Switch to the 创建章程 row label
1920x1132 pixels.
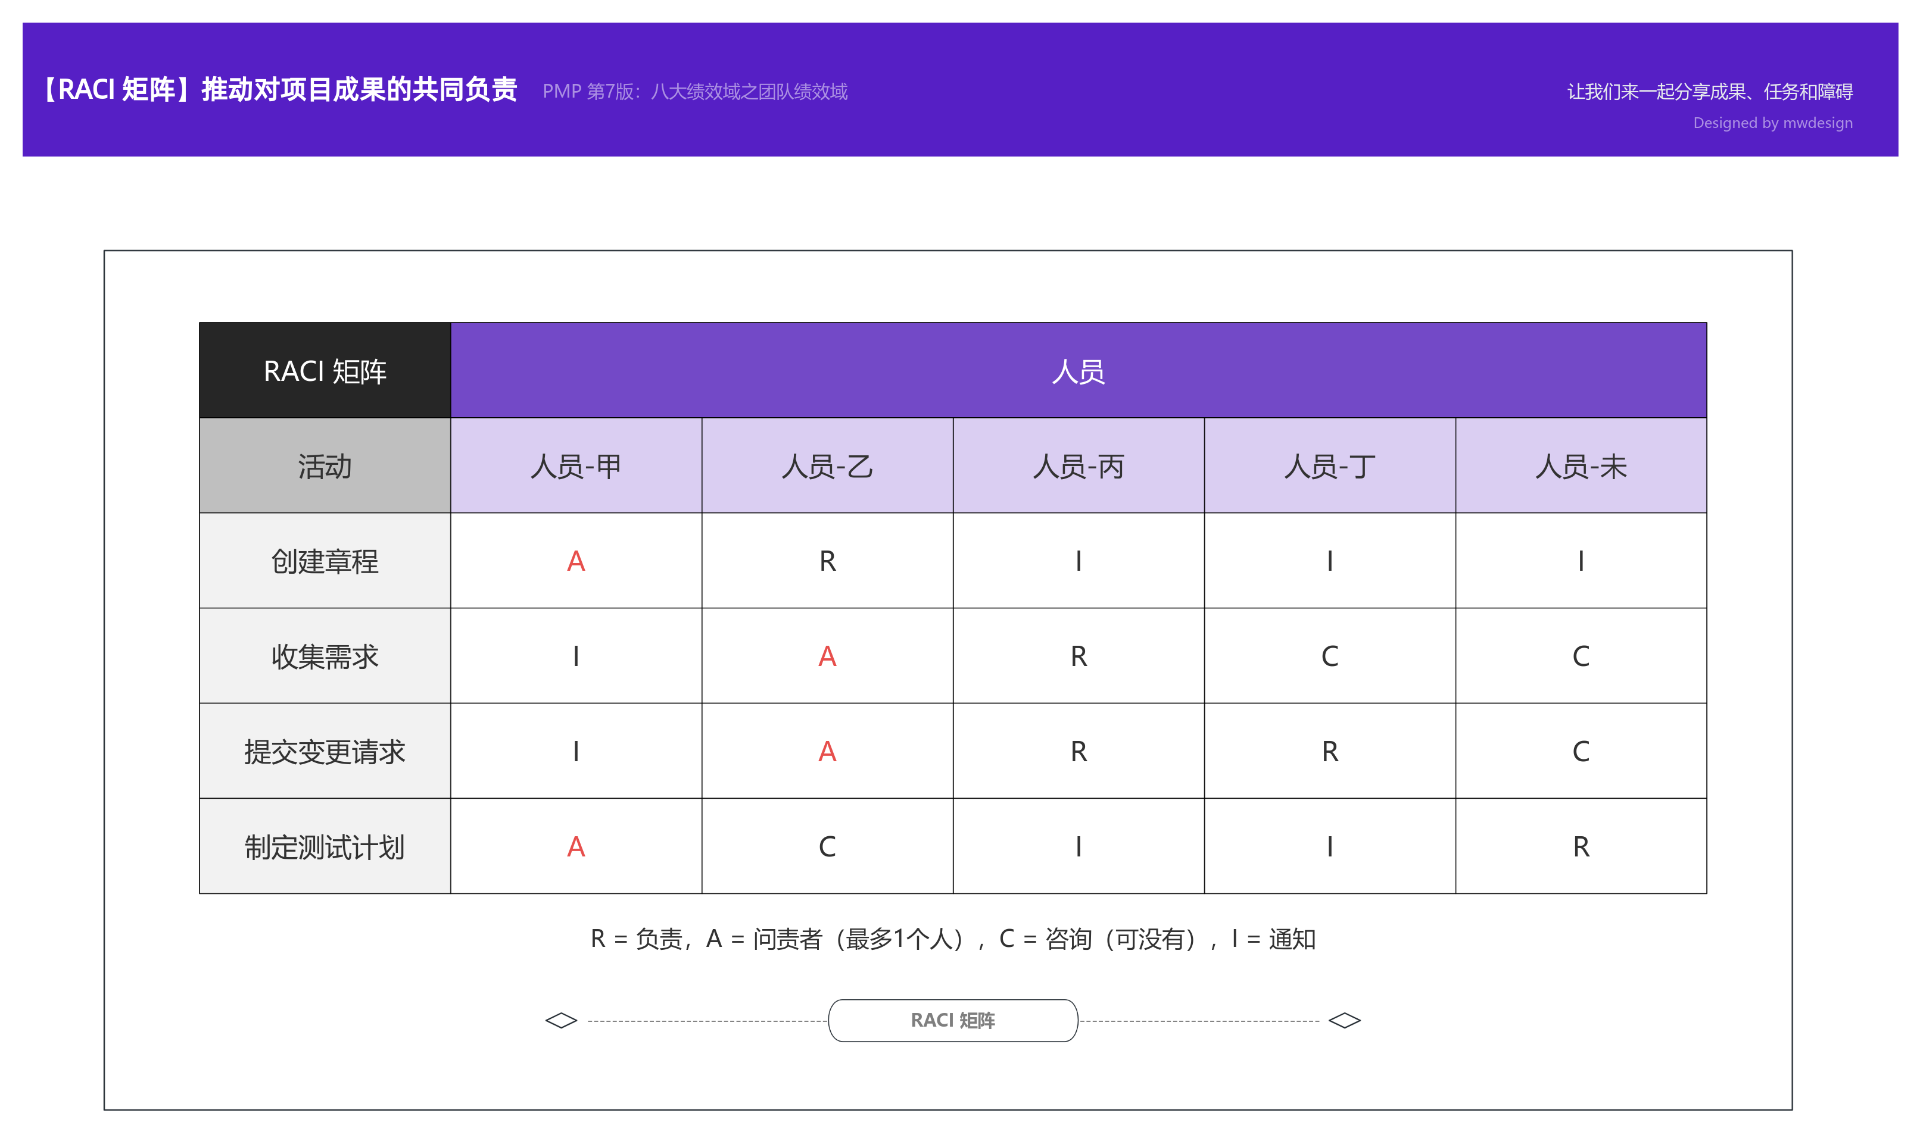(325, 561)
